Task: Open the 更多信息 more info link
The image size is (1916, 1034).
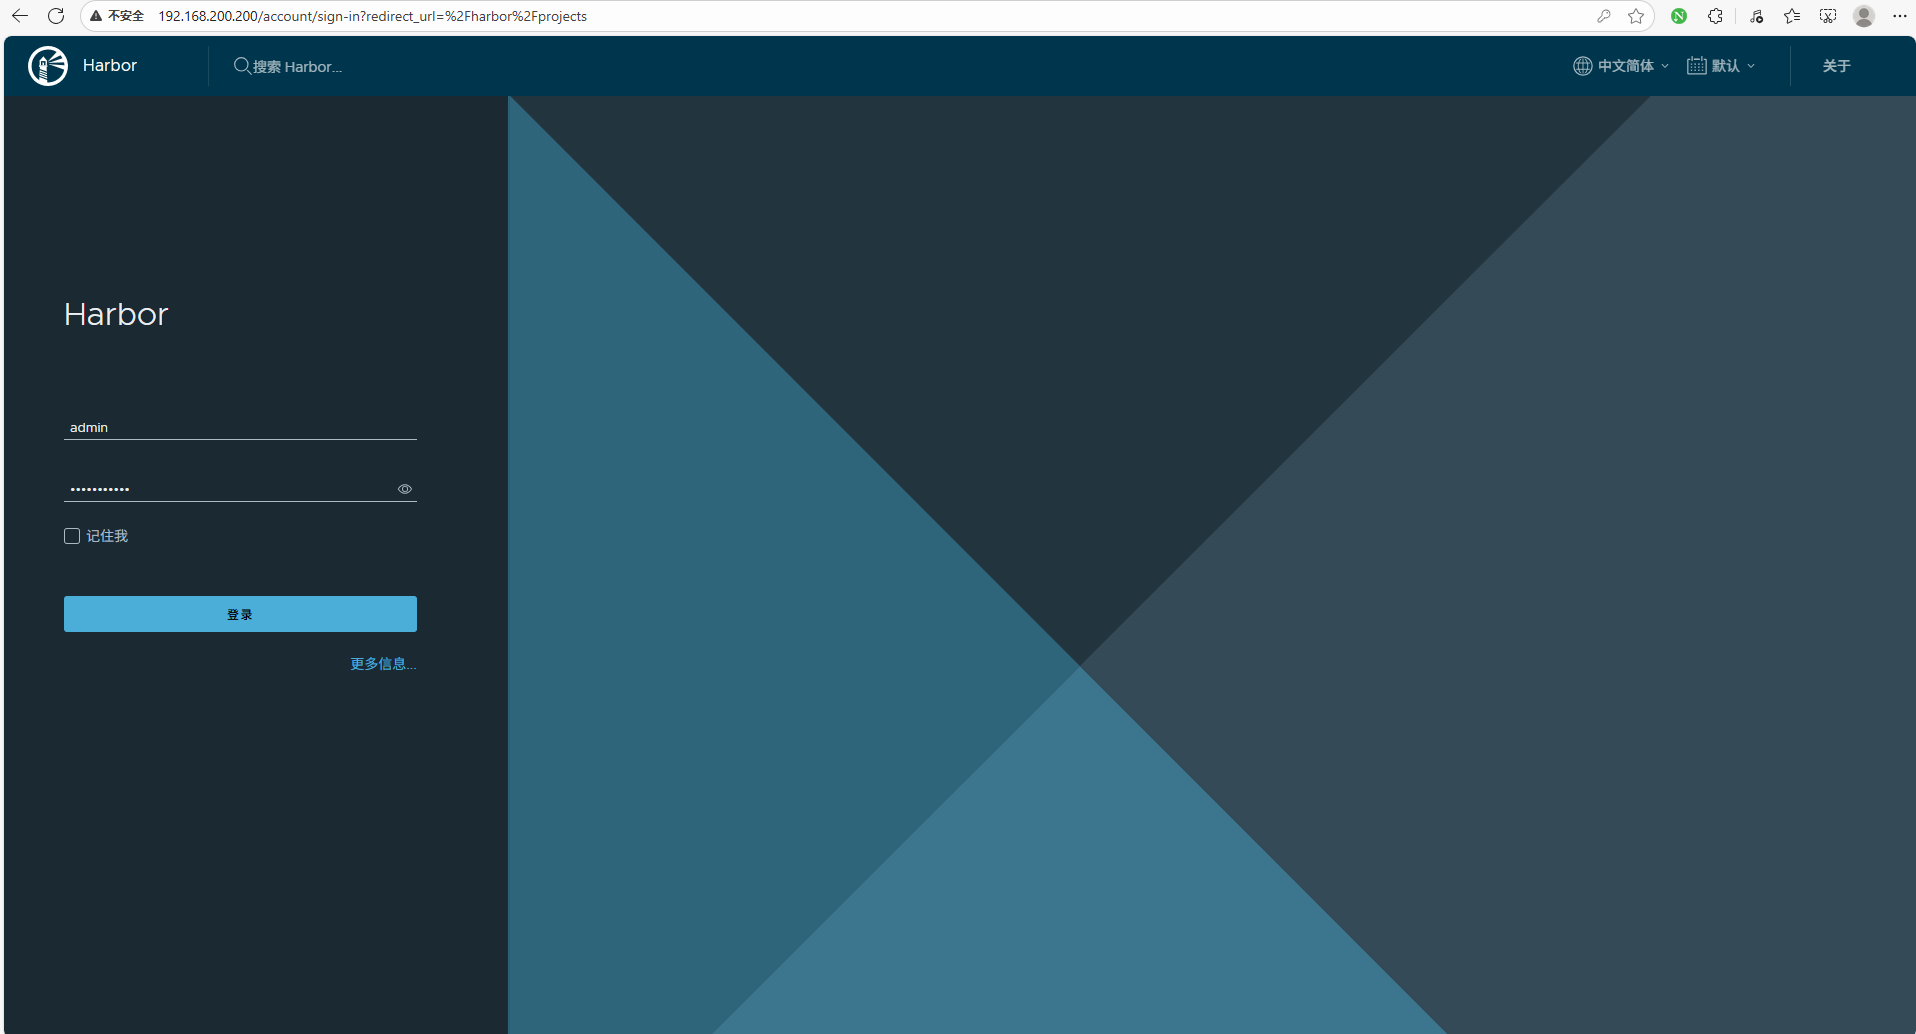Action: point(383,664)
